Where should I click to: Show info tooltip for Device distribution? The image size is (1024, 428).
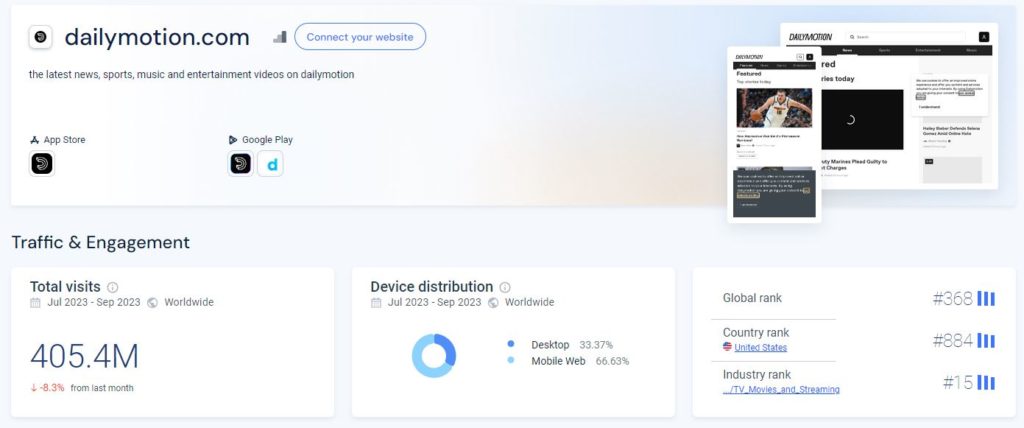coord(505,287)
